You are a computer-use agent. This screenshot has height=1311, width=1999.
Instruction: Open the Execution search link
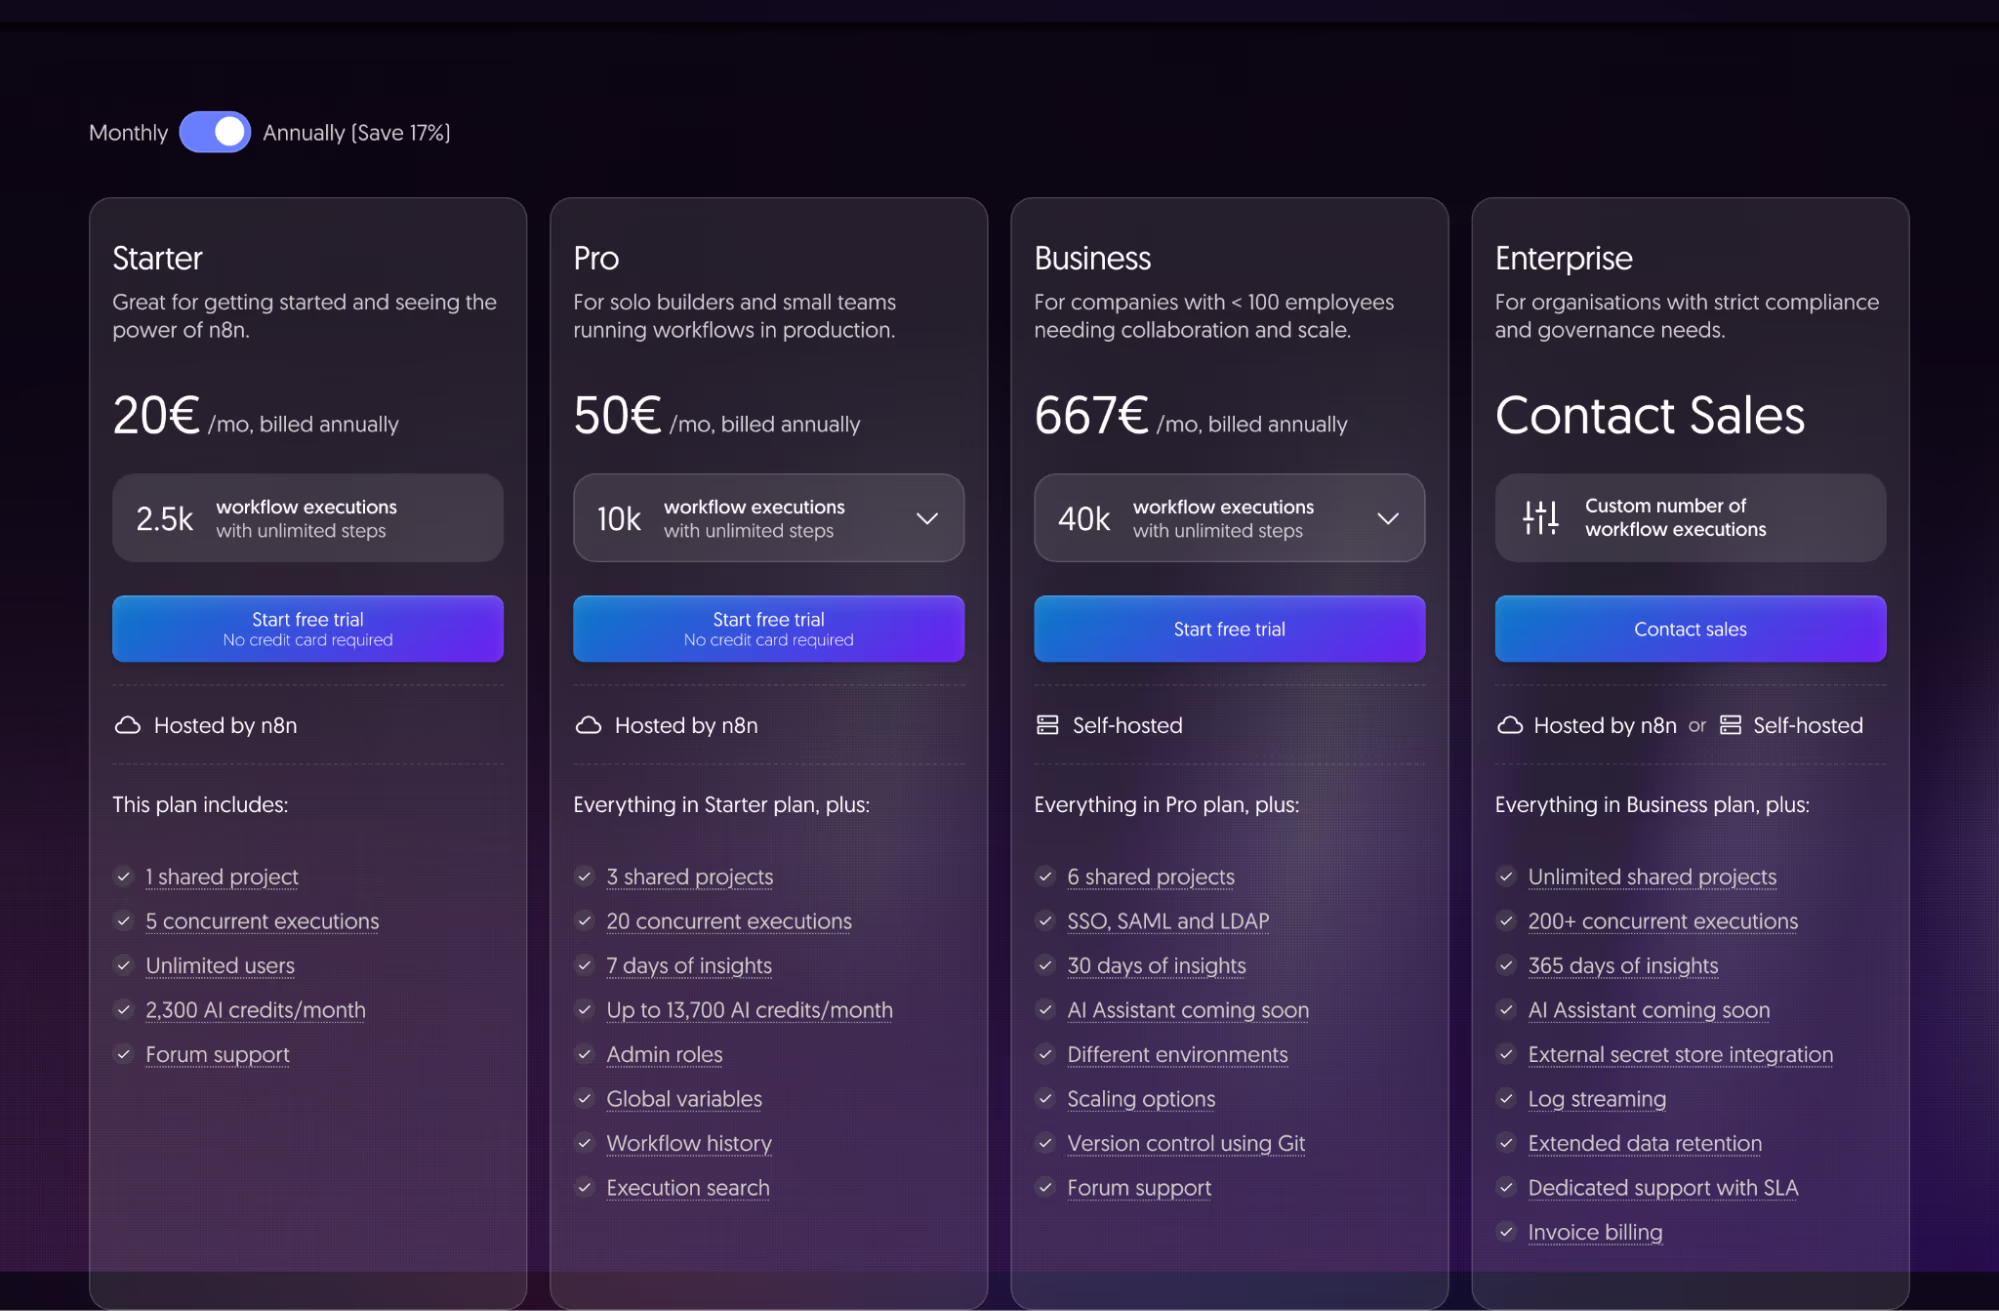(688, 1188)
